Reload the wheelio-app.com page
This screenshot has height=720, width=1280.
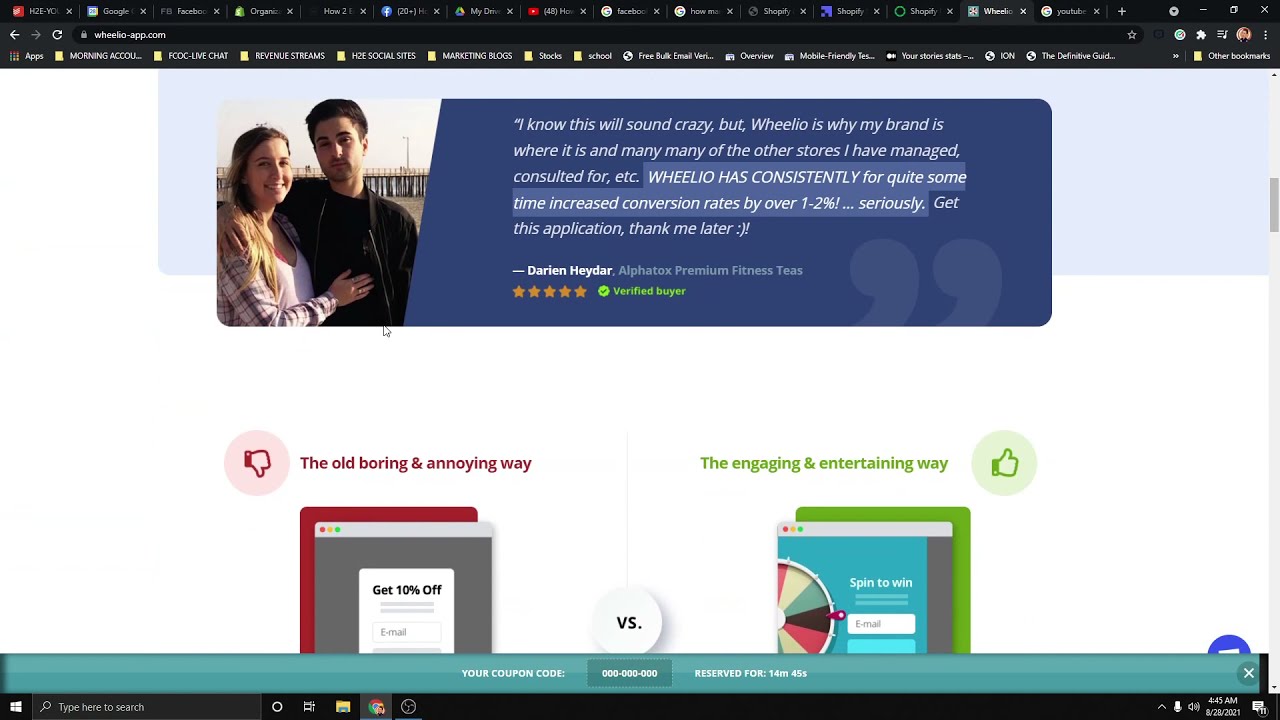coord(57,34)
